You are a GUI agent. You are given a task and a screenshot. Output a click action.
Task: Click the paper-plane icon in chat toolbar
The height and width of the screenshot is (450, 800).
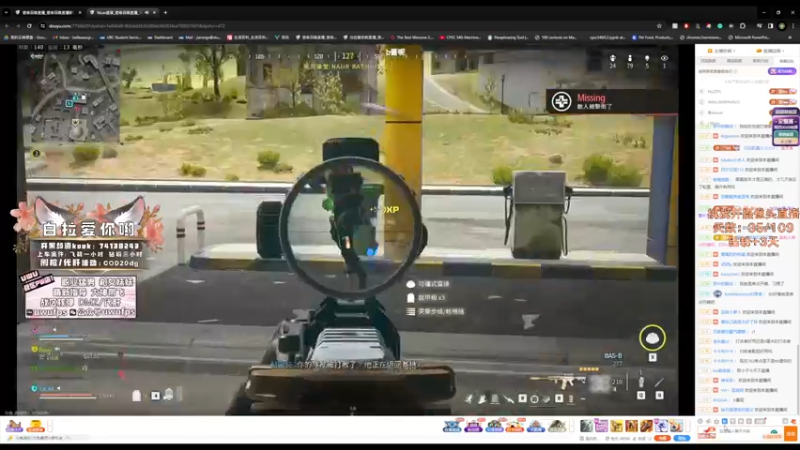708,421
